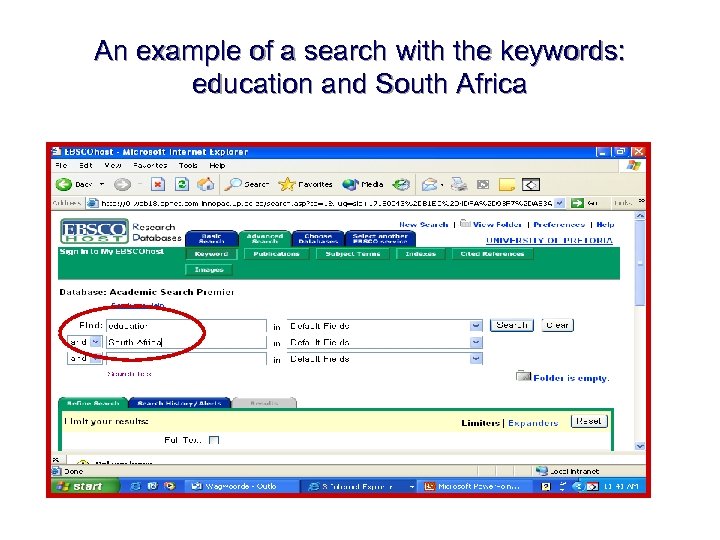Click the IE Back arrow icon
Screen dimensions: 720x540
coord(64,185)
